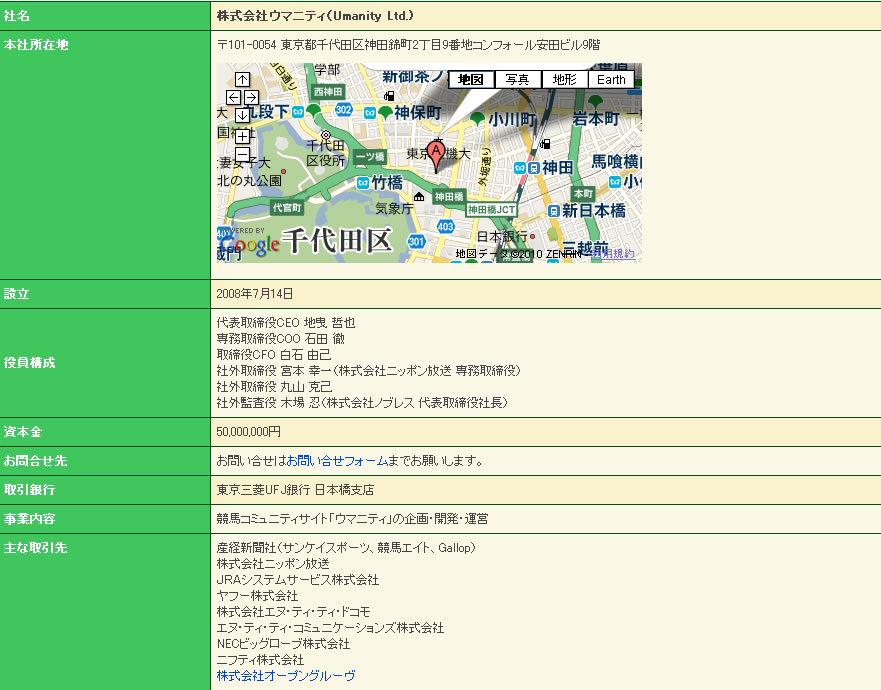
Task: Pan the map right with the arrow
Action: pos(251,97)
